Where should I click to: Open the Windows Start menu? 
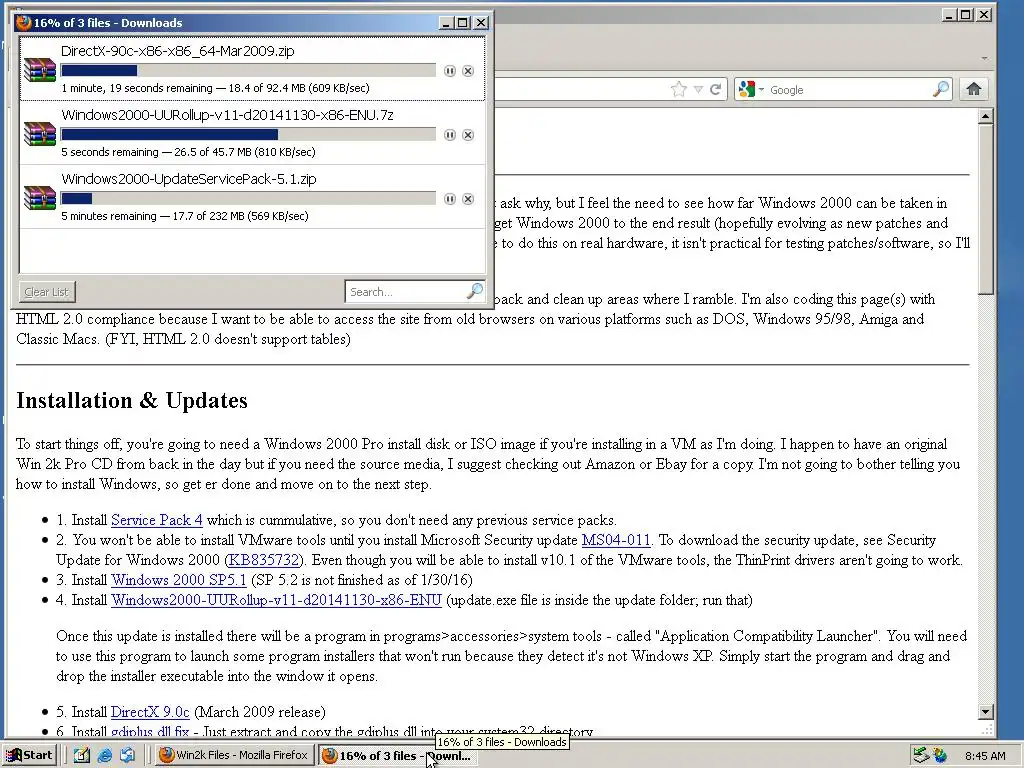(30, 756)
